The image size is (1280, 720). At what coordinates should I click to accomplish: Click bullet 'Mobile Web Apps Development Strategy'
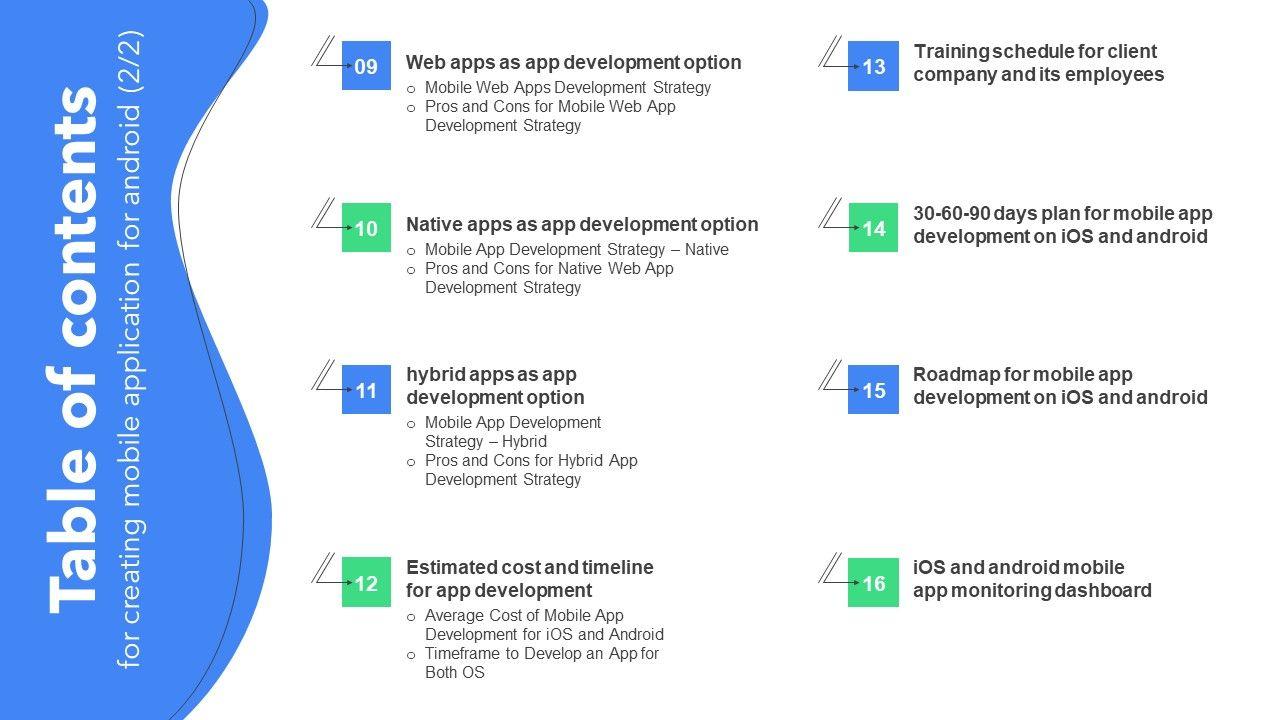568,87
